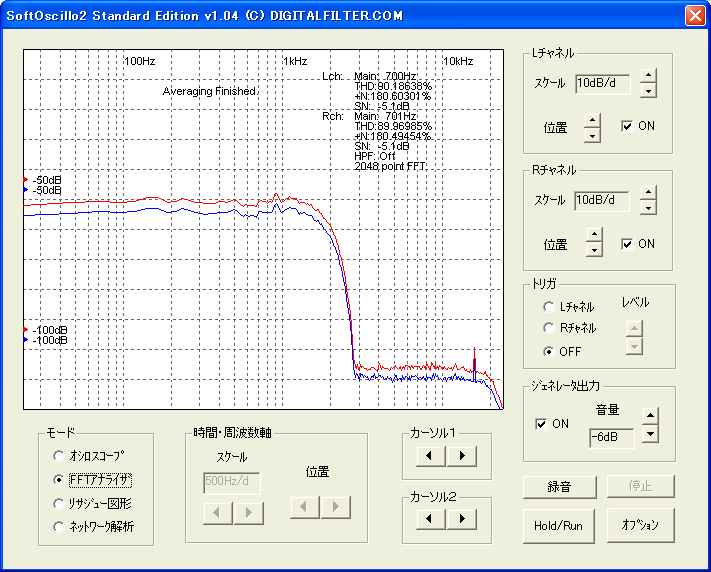This screenshot has height=572, width=711.
Task: Click the '2048 point FFT' readout
Action: [x=390, y=166]
